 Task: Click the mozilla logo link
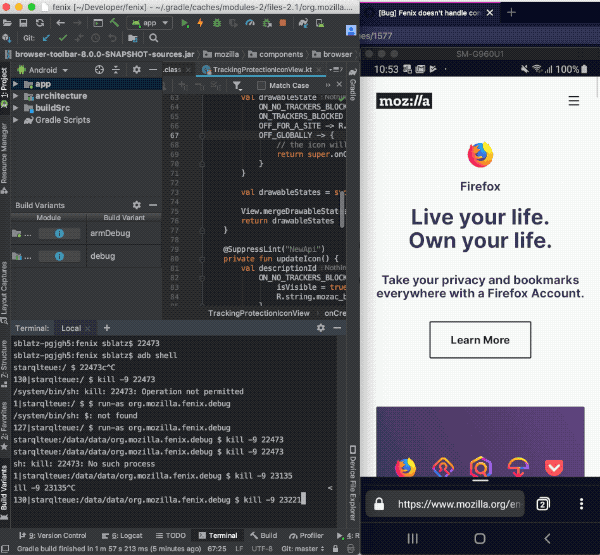pyautogui.click(x=404, y=101)
